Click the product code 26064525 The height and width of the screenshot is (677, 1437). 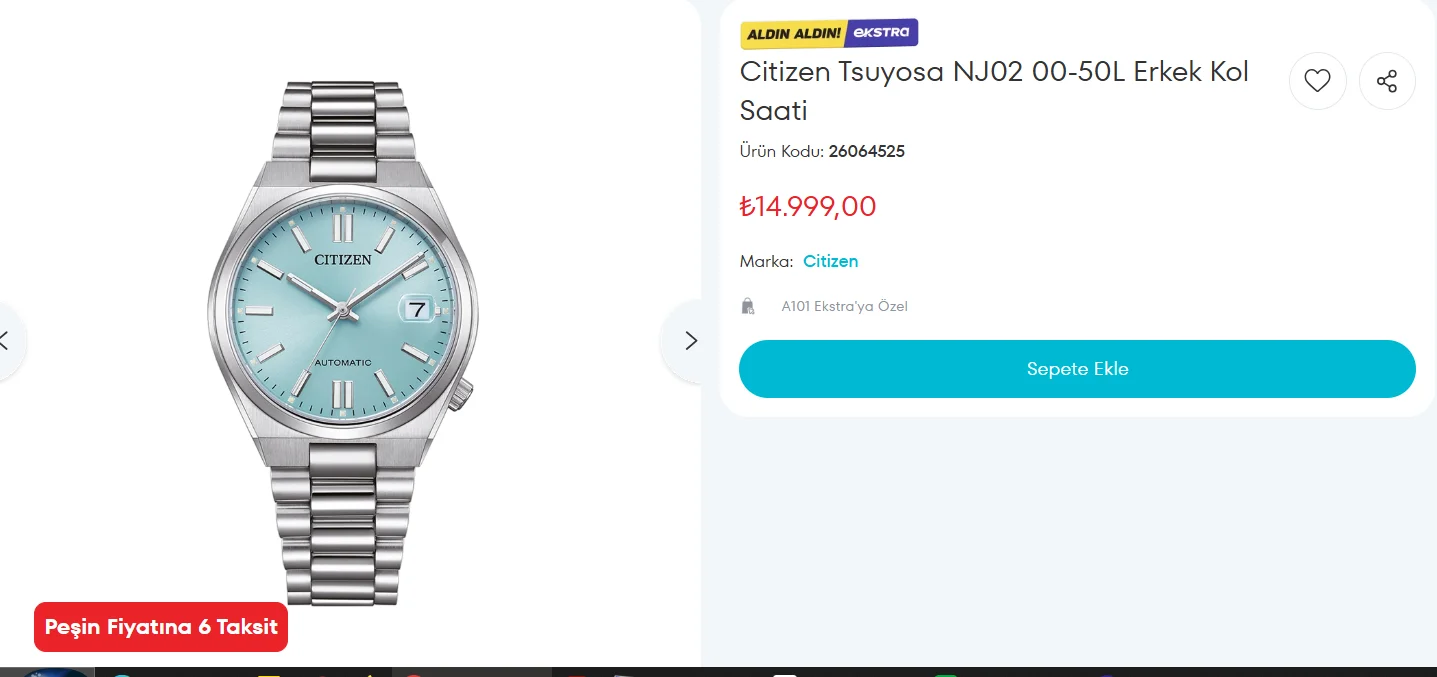(866, 152)
